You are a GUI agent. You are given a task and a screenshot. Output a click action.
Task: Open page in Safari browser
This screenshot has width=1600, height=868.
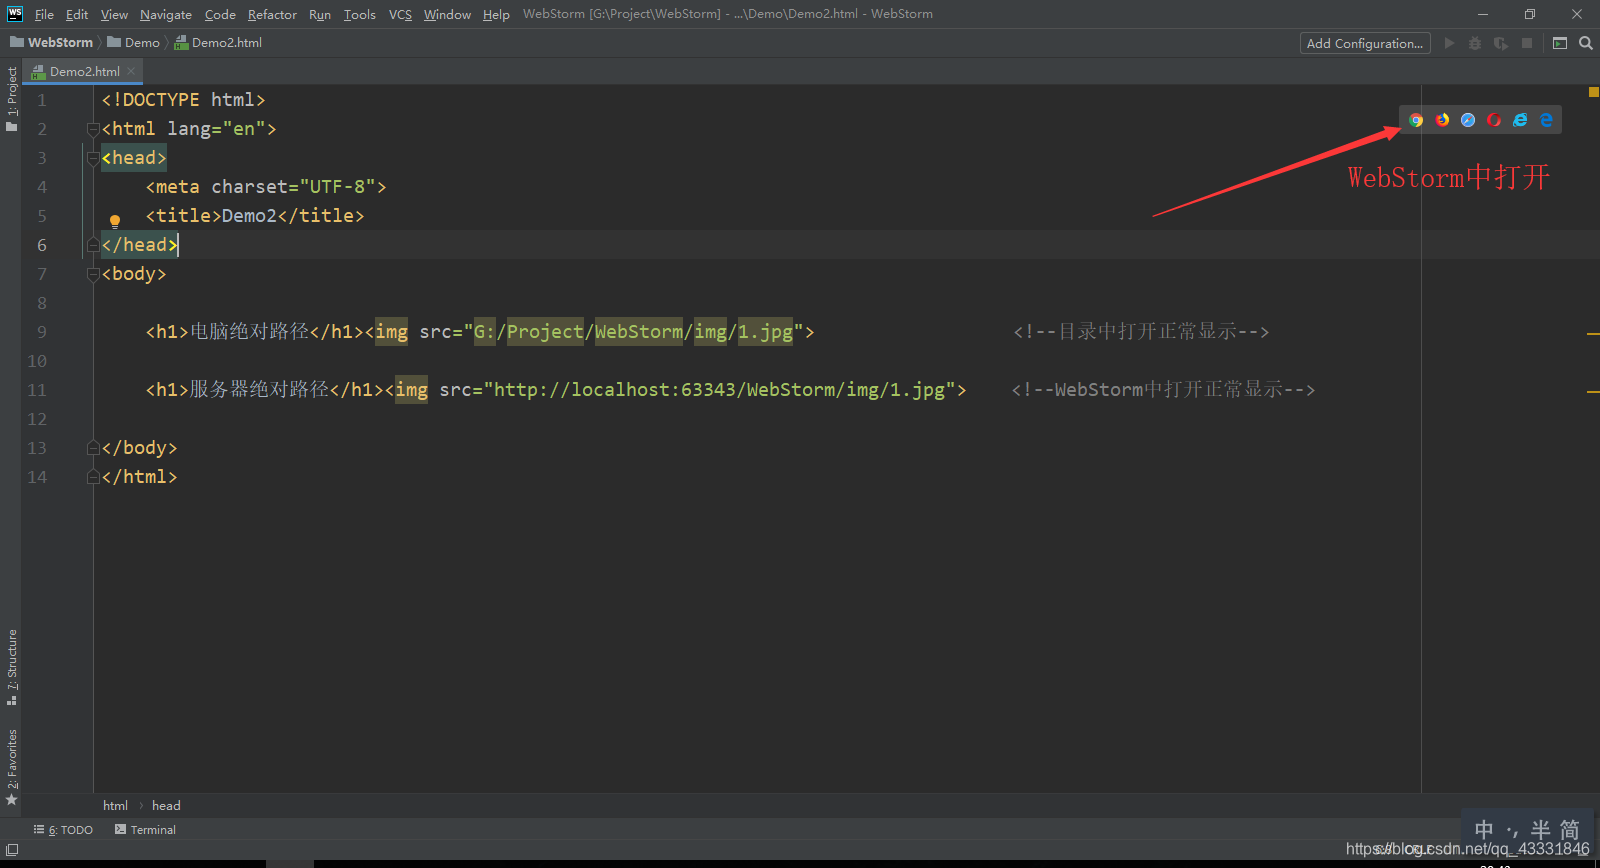pyautogui.click(x=1468, y=120)
